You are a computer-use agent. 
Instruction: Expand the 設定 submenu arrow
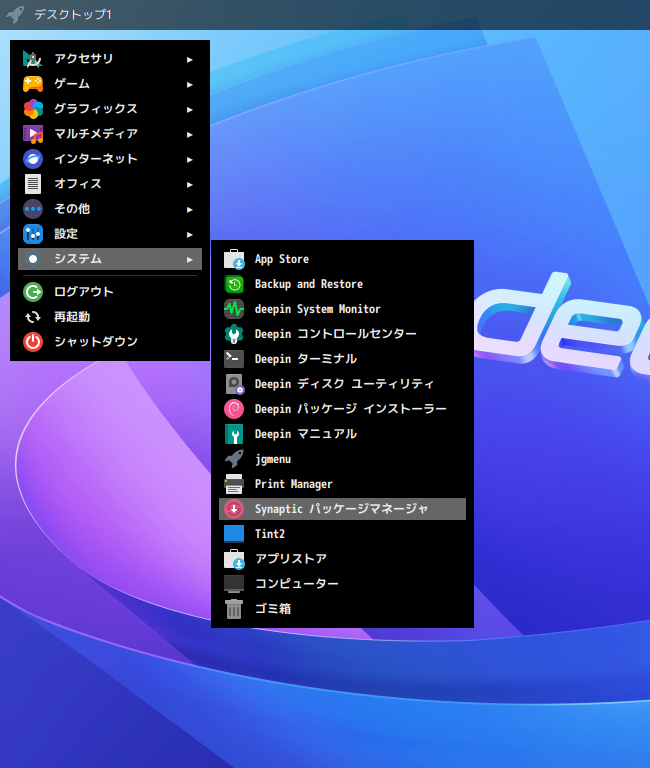(190, 235)
